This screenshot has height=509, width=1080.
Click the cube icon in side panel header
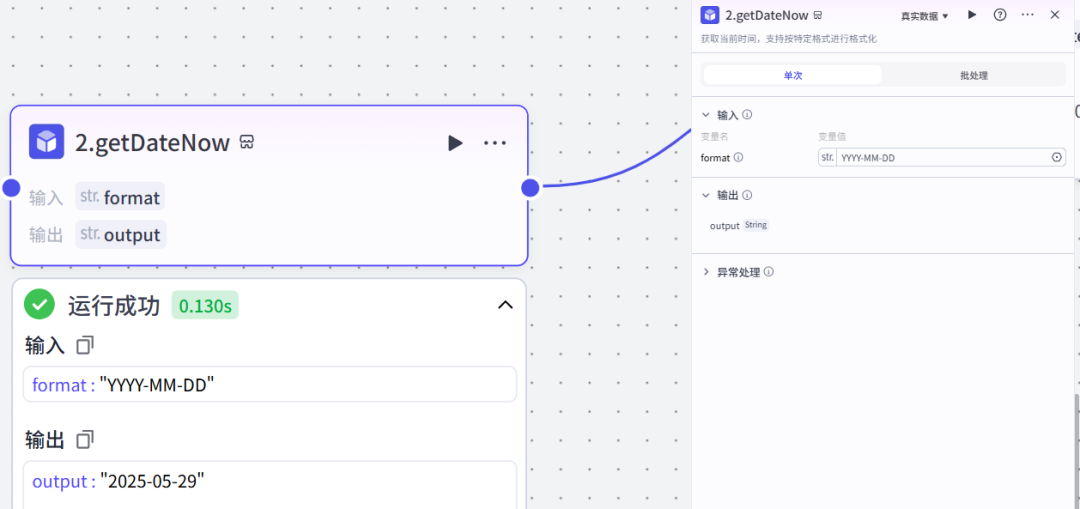pos(710,15)
